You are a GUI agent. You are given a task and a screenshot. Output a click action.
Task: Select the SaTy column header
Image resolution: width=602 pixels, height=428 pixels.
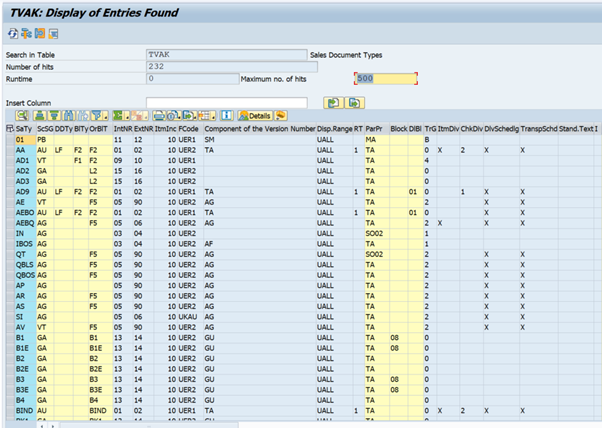tap(23, 129)
